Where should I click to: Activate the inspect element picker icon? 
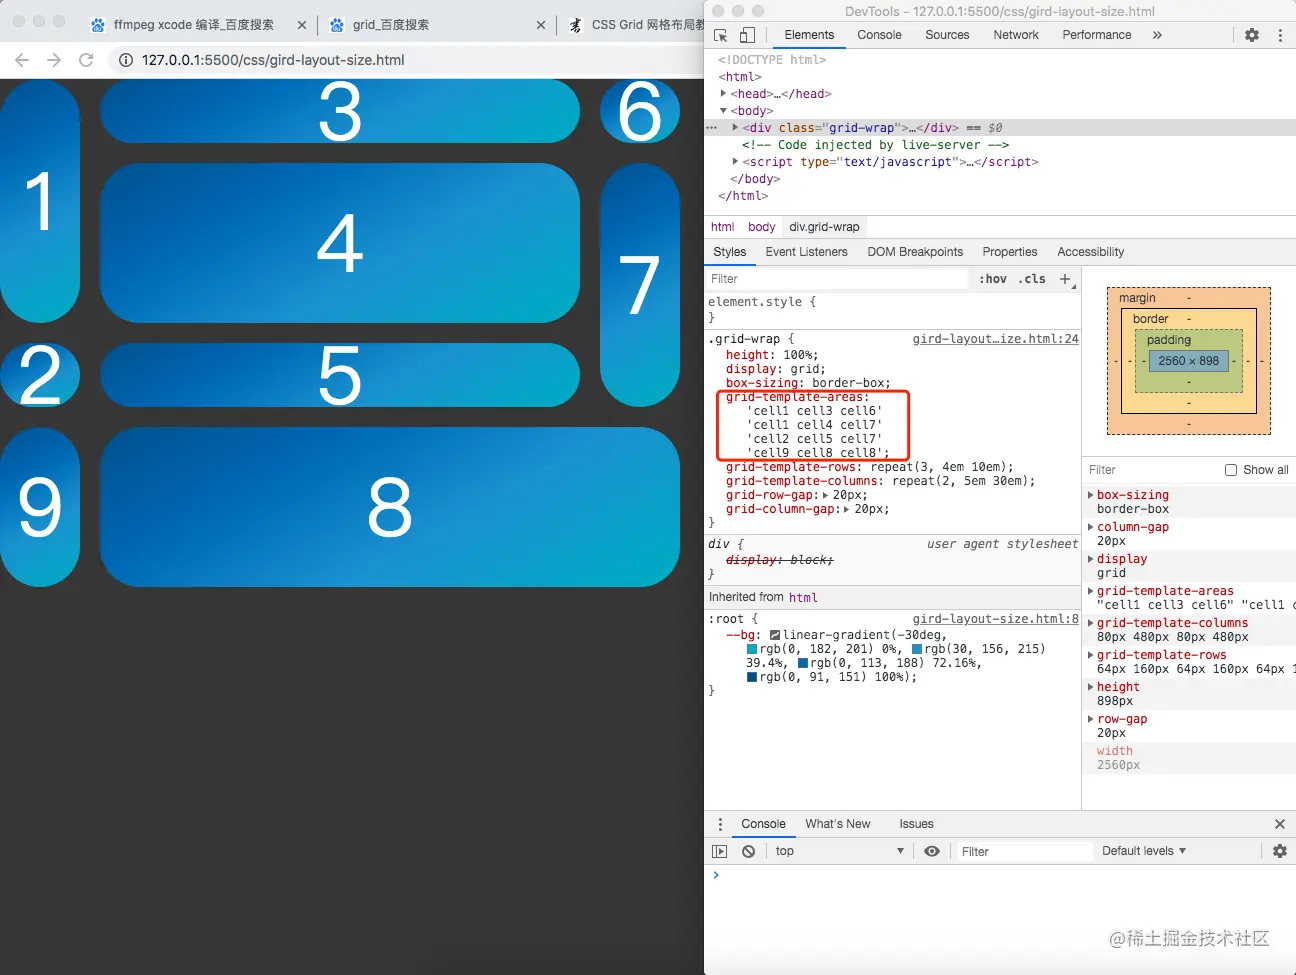[721, 35]
